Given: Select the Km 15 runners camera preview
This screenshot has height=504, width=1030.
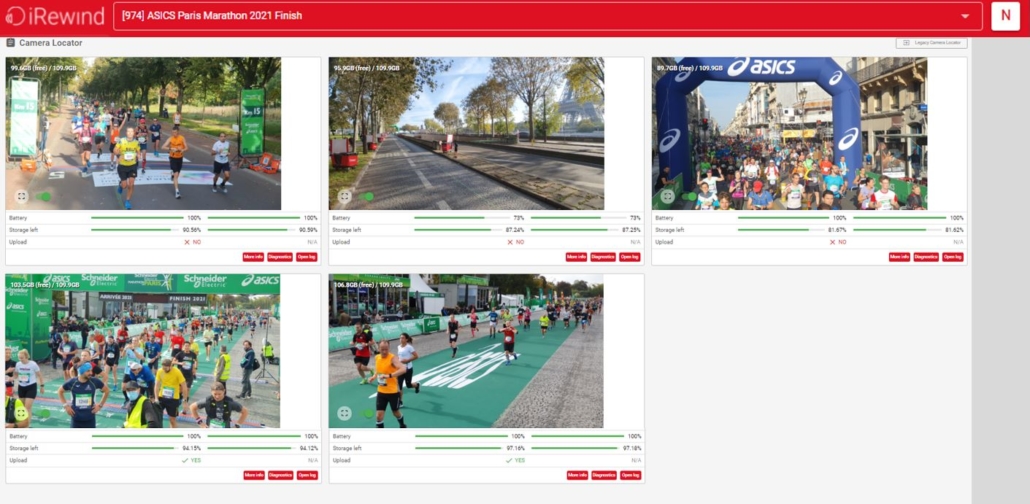Looking at the screenshot, I should 143,133.
